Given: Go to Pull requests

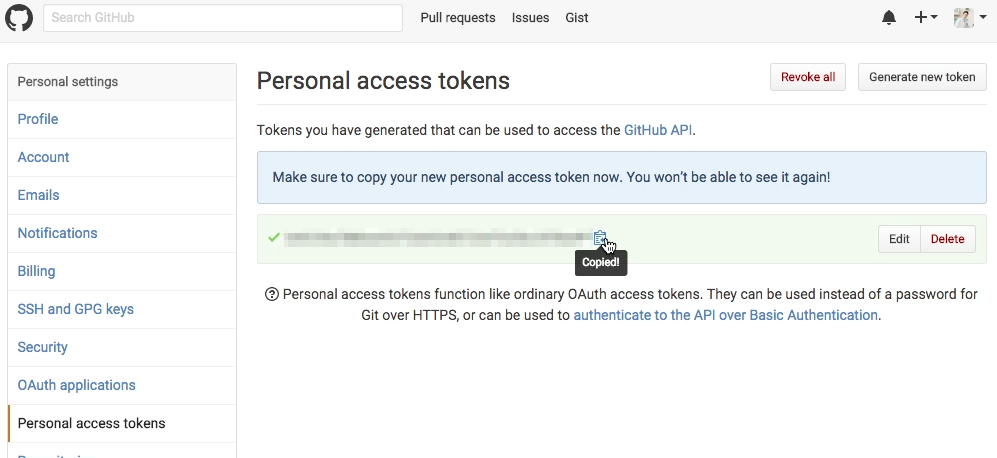Looking at the screenshot, I should point(458,18).
